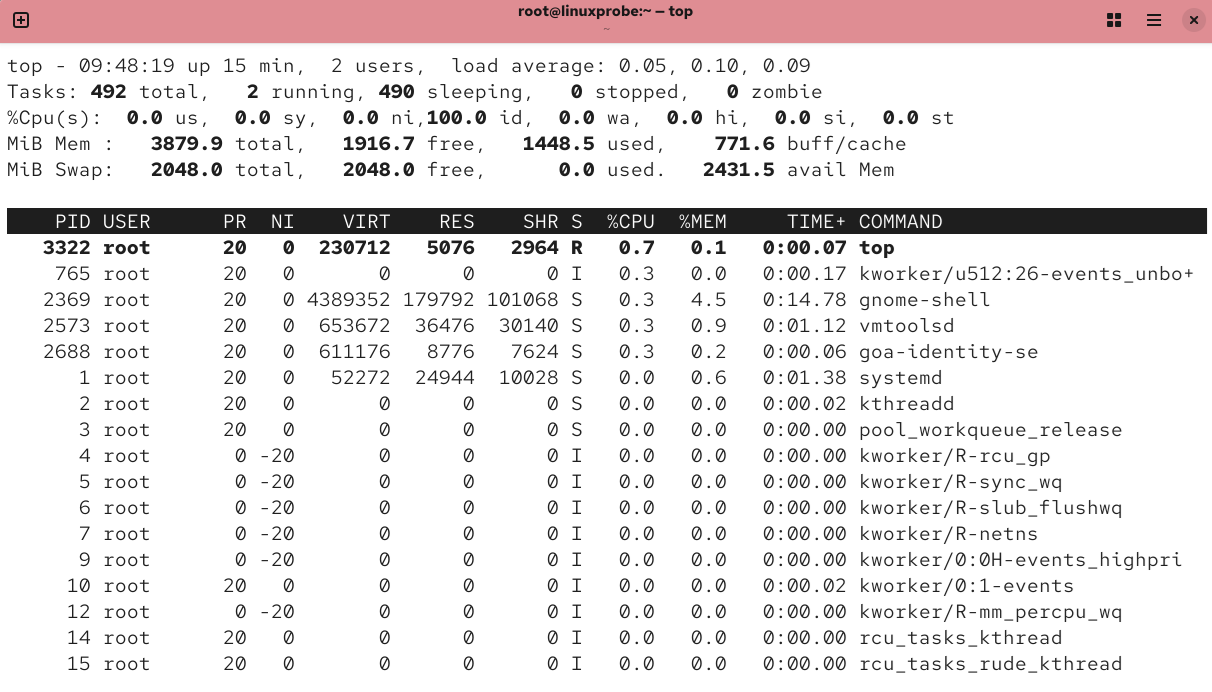1212x692 pixels.
Task: Select the vmtoolsd process name
Action: click(906, 326)
